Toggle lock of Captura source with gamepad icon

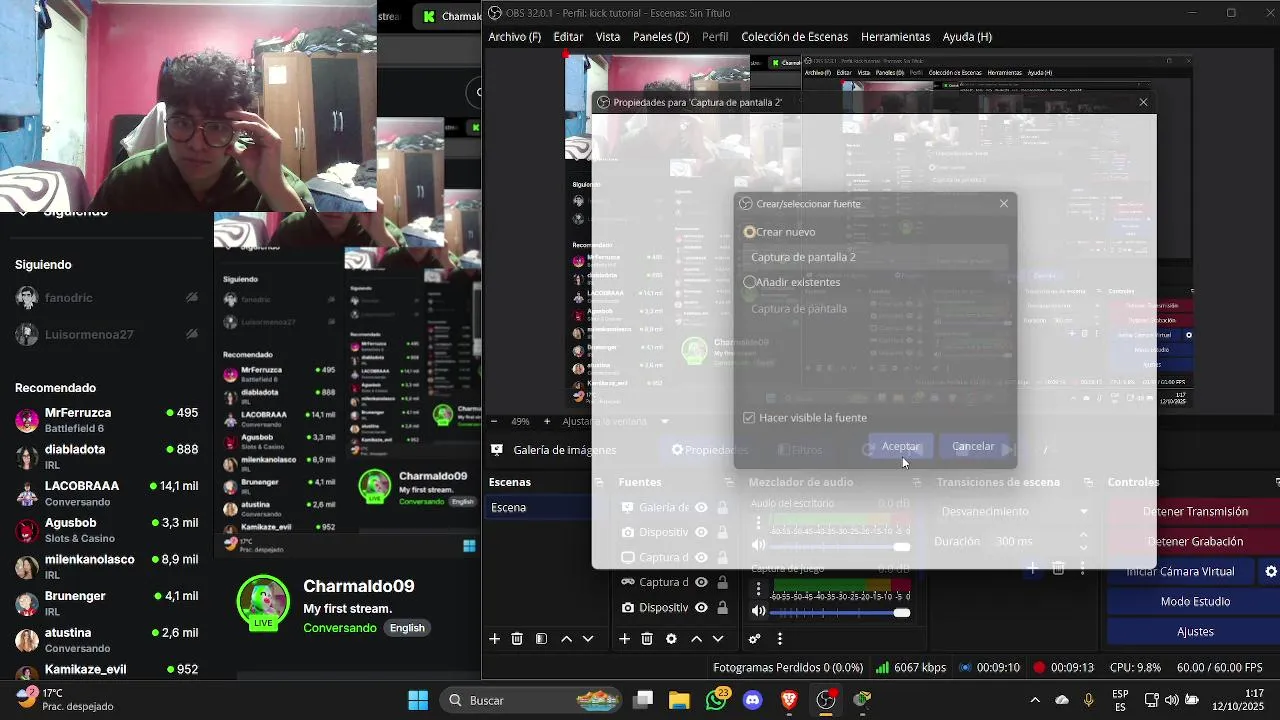[722, 582]
